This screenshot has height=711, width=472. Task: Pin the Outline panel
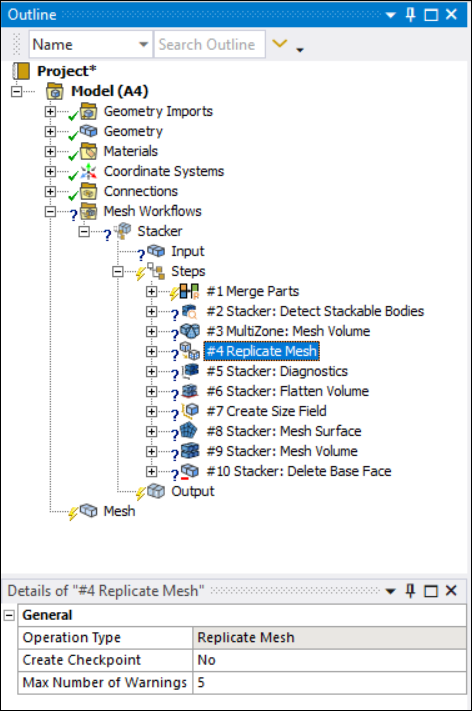point(410,15)
